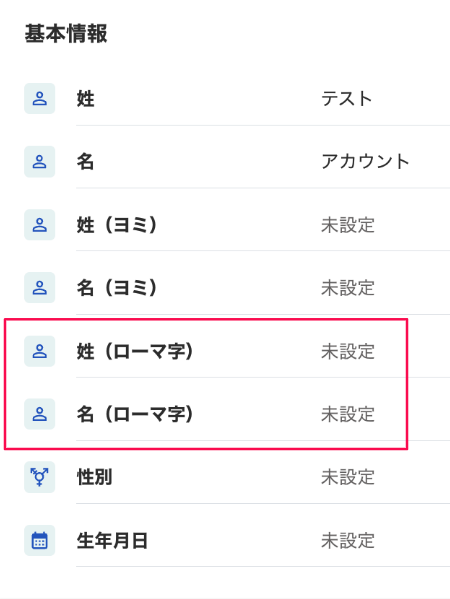Click the person icon beside 姓(ローマ字)
Image resolution: width=450 pixels, height=599 pixels.
[x=39, y=351]
